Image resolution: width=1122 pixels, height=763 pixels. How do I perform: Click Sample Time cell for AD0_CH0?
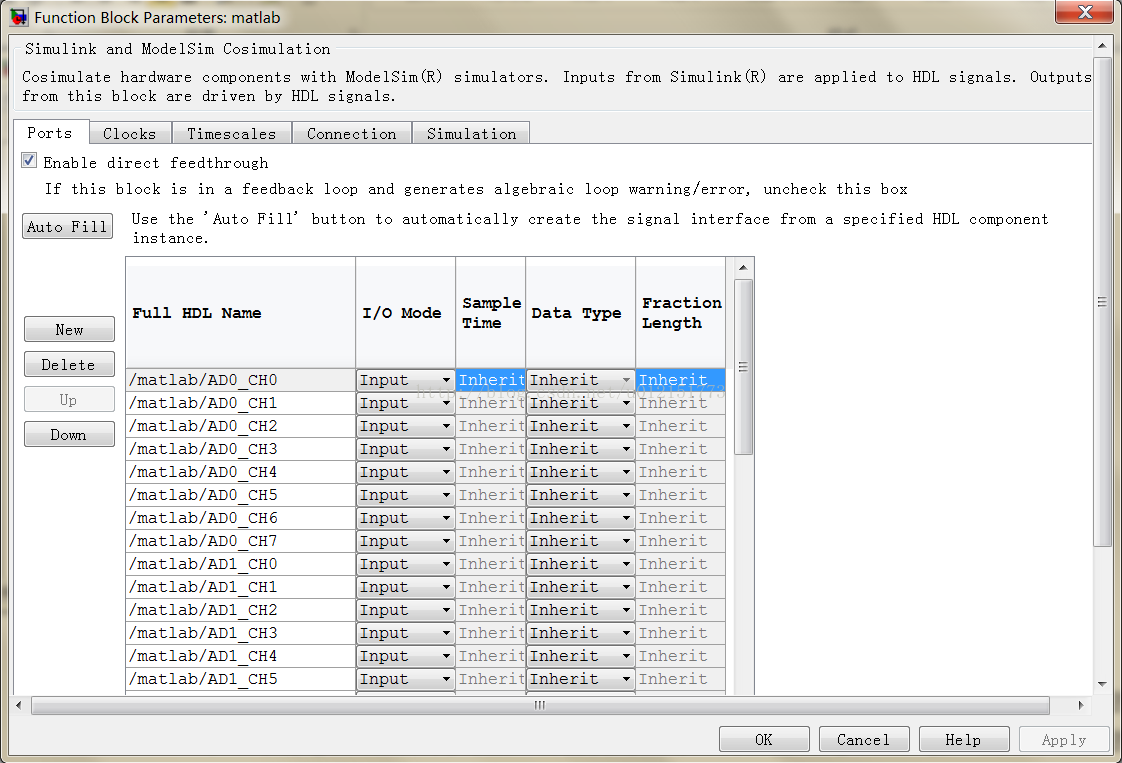[x=491, y=380]
